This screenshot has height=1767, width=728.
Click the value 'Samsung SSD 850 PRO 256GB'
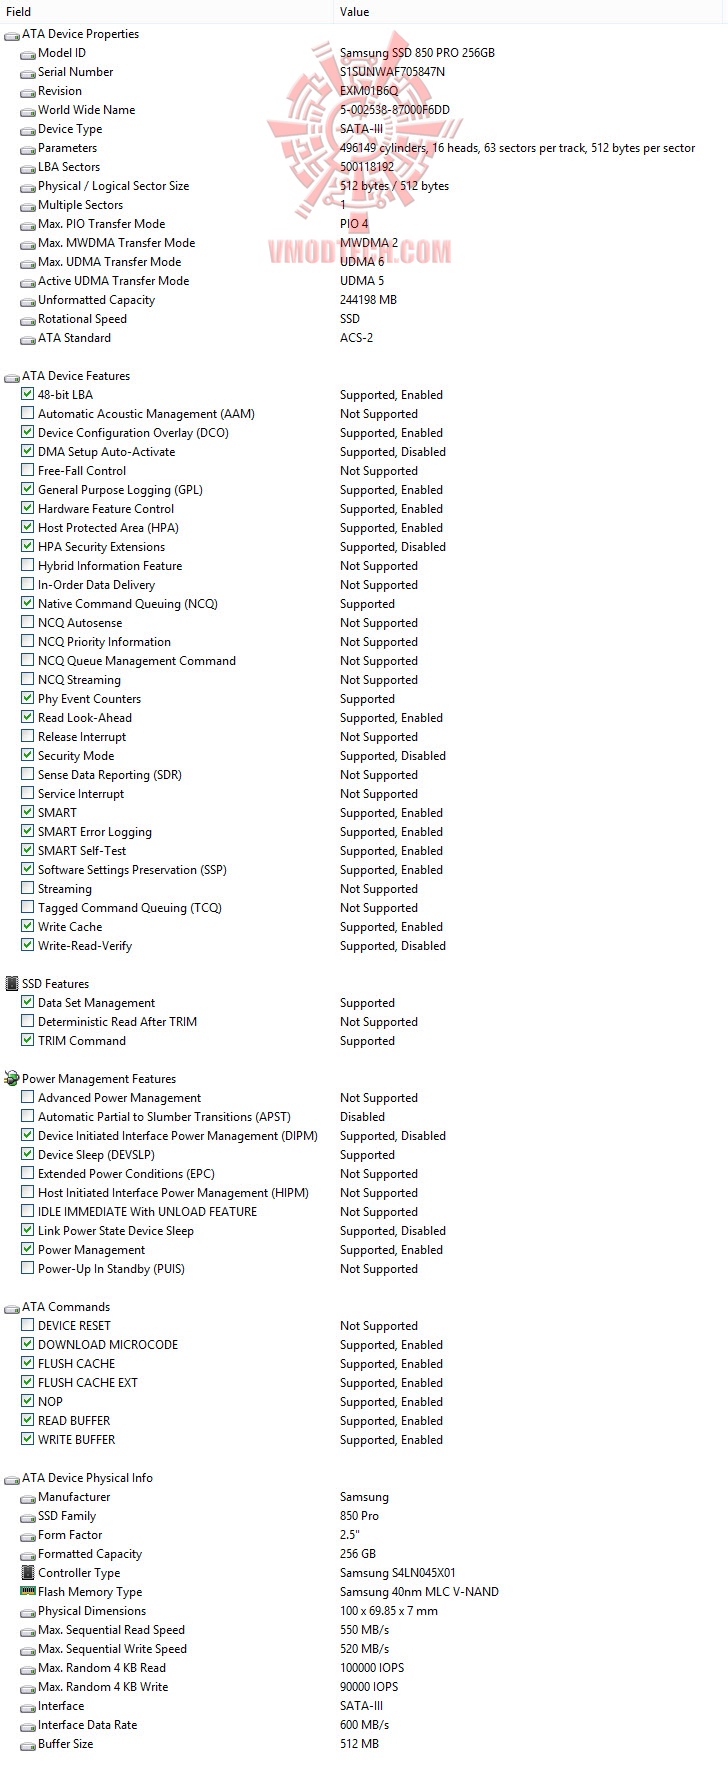(417, 53)
